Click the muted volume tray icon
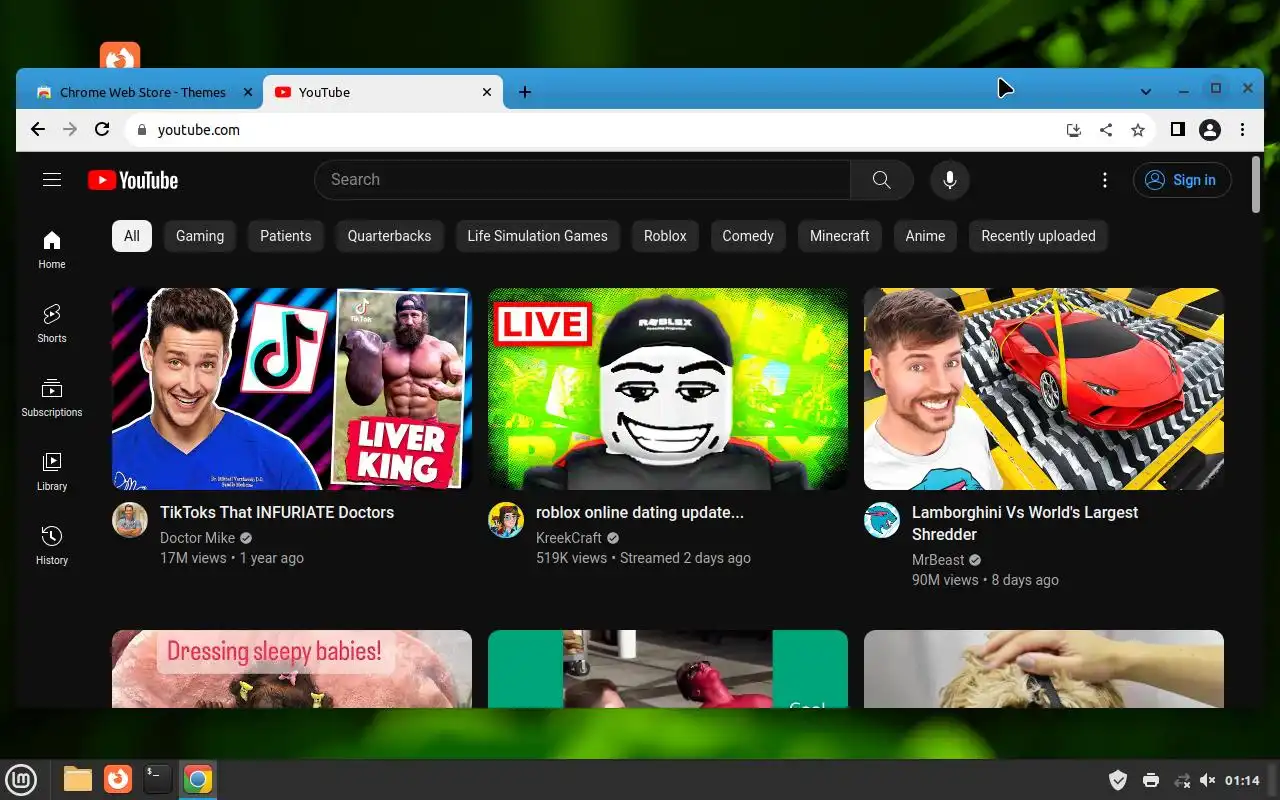Viewport: 1280px width, 800px height. point(1207,780)
